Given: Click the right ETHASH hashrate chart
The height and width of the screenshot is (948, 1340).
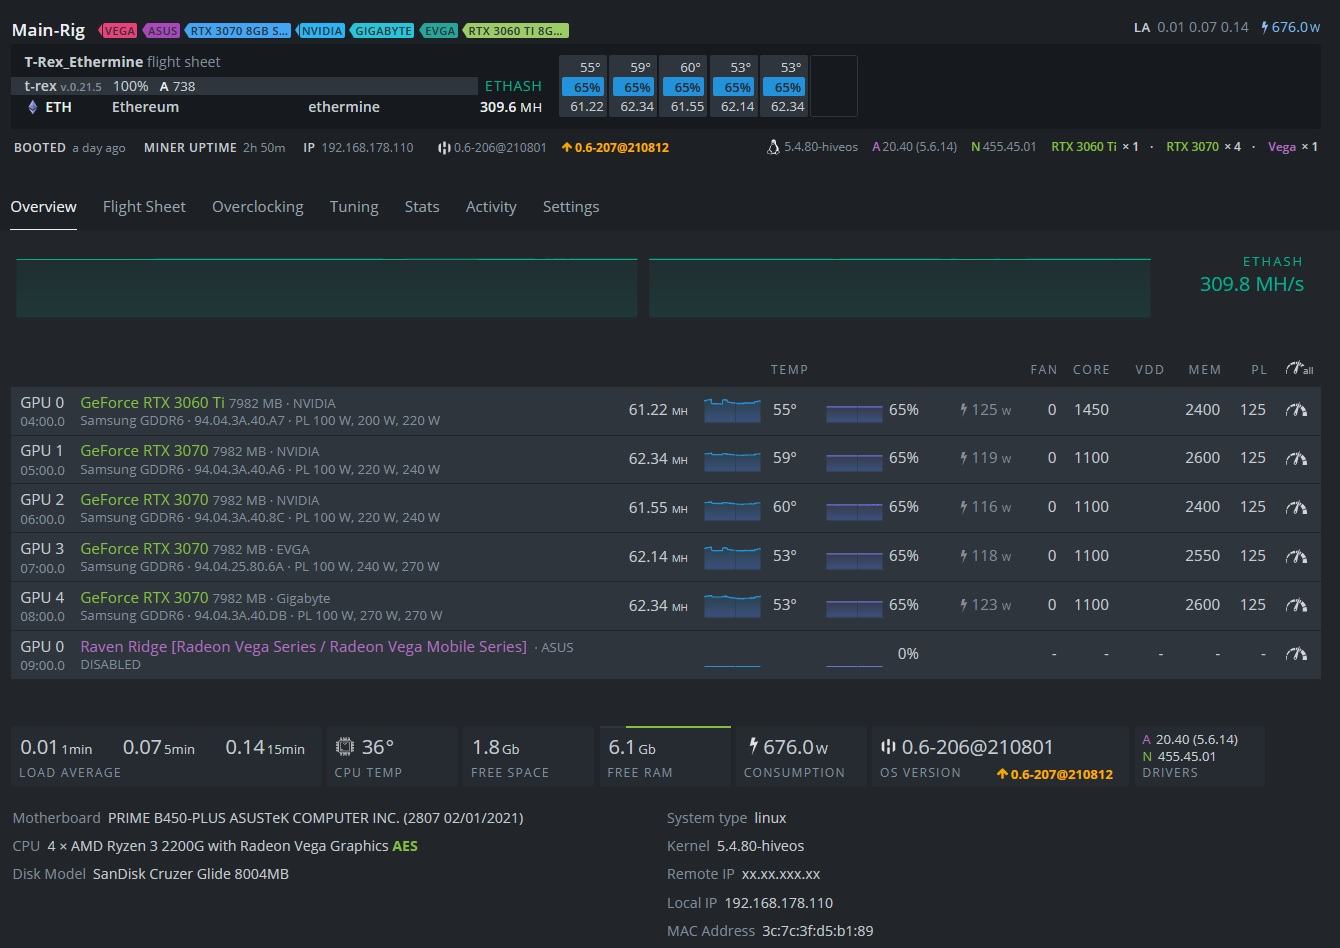Looking at the screenshot, I should point(900,288).
